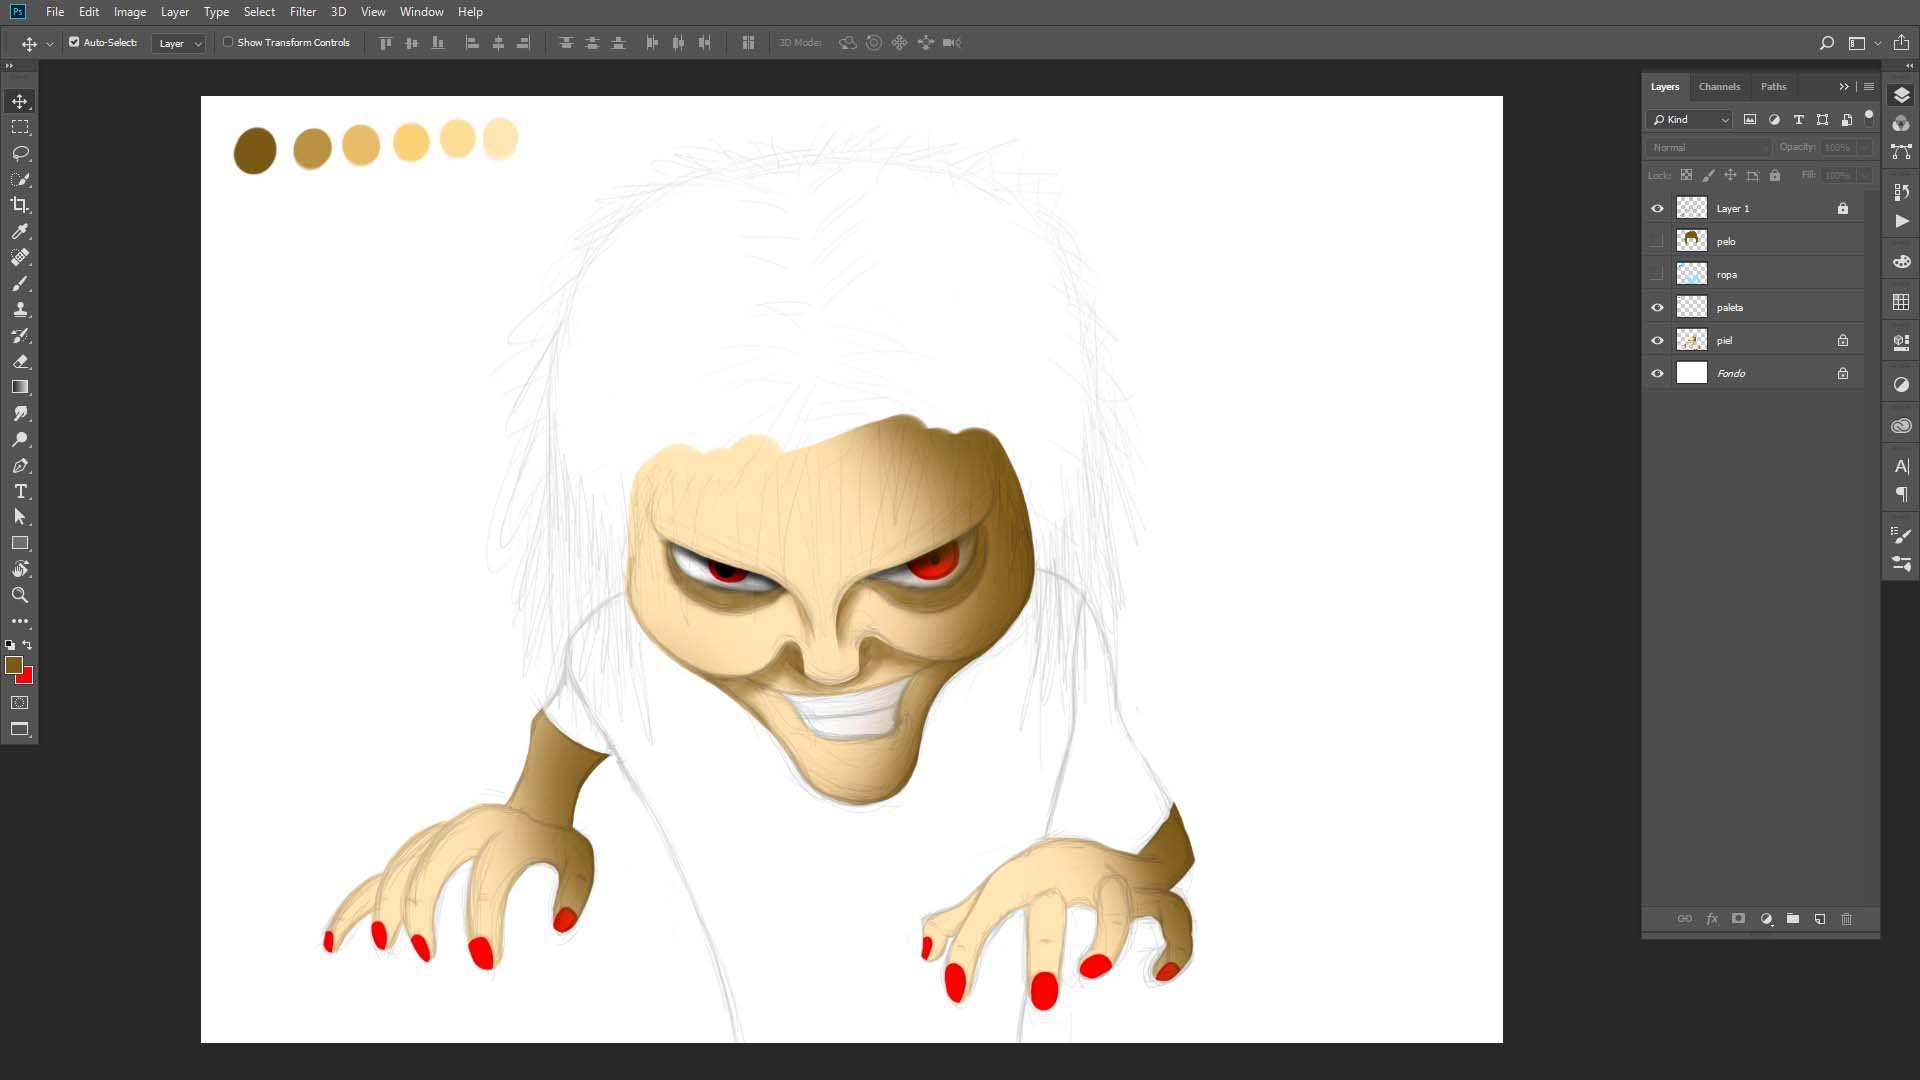Open the Fill value dropdown

1865,176
